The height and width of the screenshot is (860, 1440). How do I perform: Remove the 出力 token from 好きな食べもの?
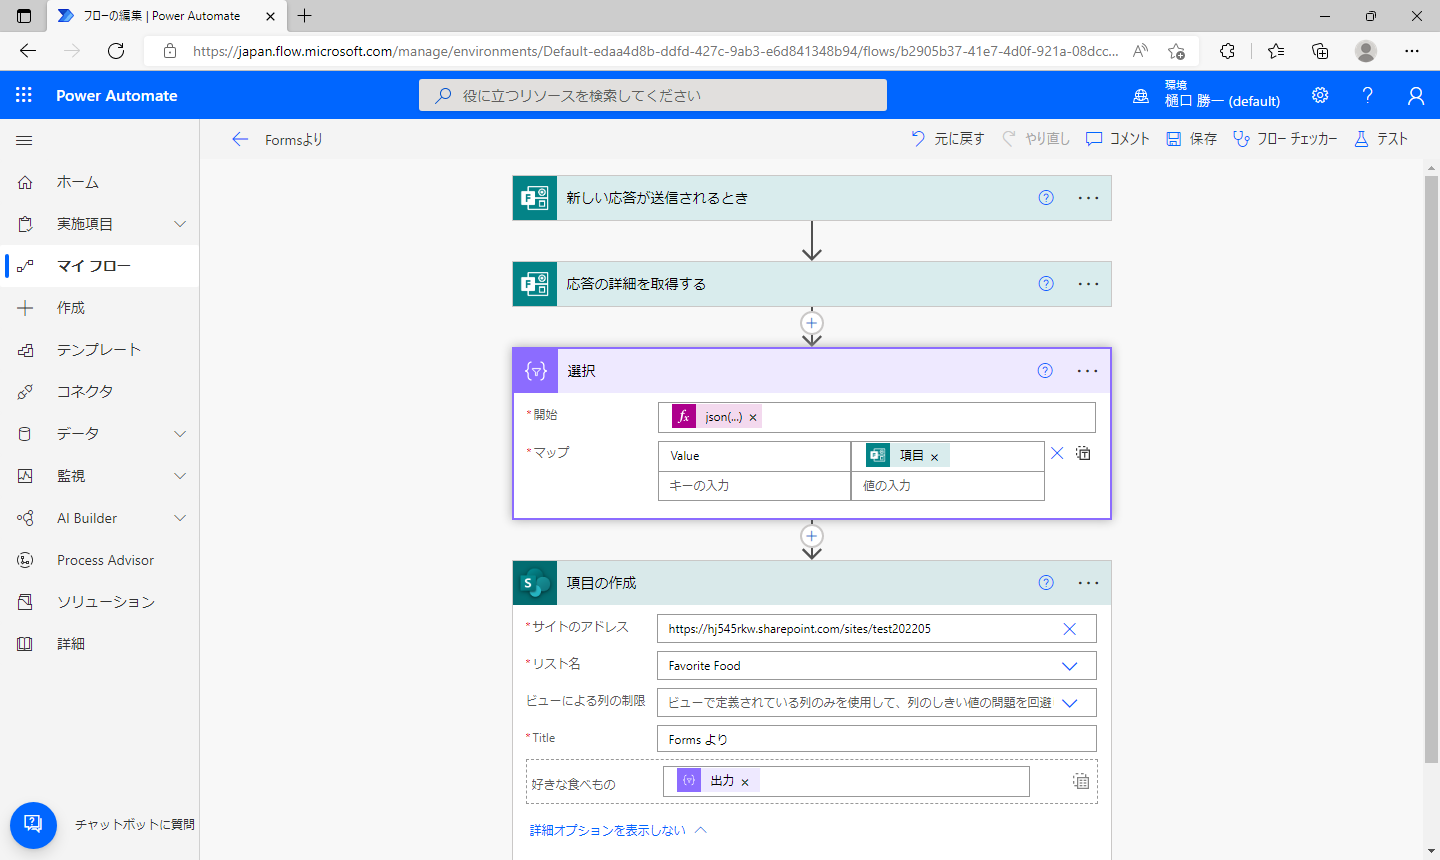745,782
